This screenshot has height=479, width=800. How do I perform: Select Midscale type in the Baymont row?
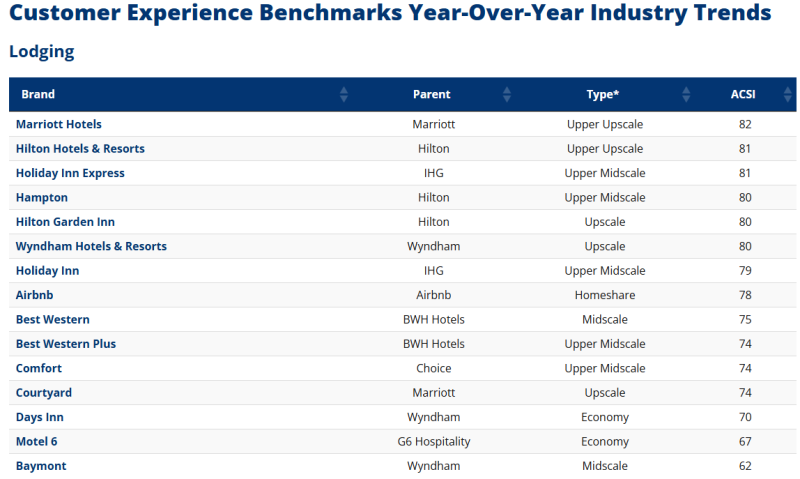(x=605, y=466)
